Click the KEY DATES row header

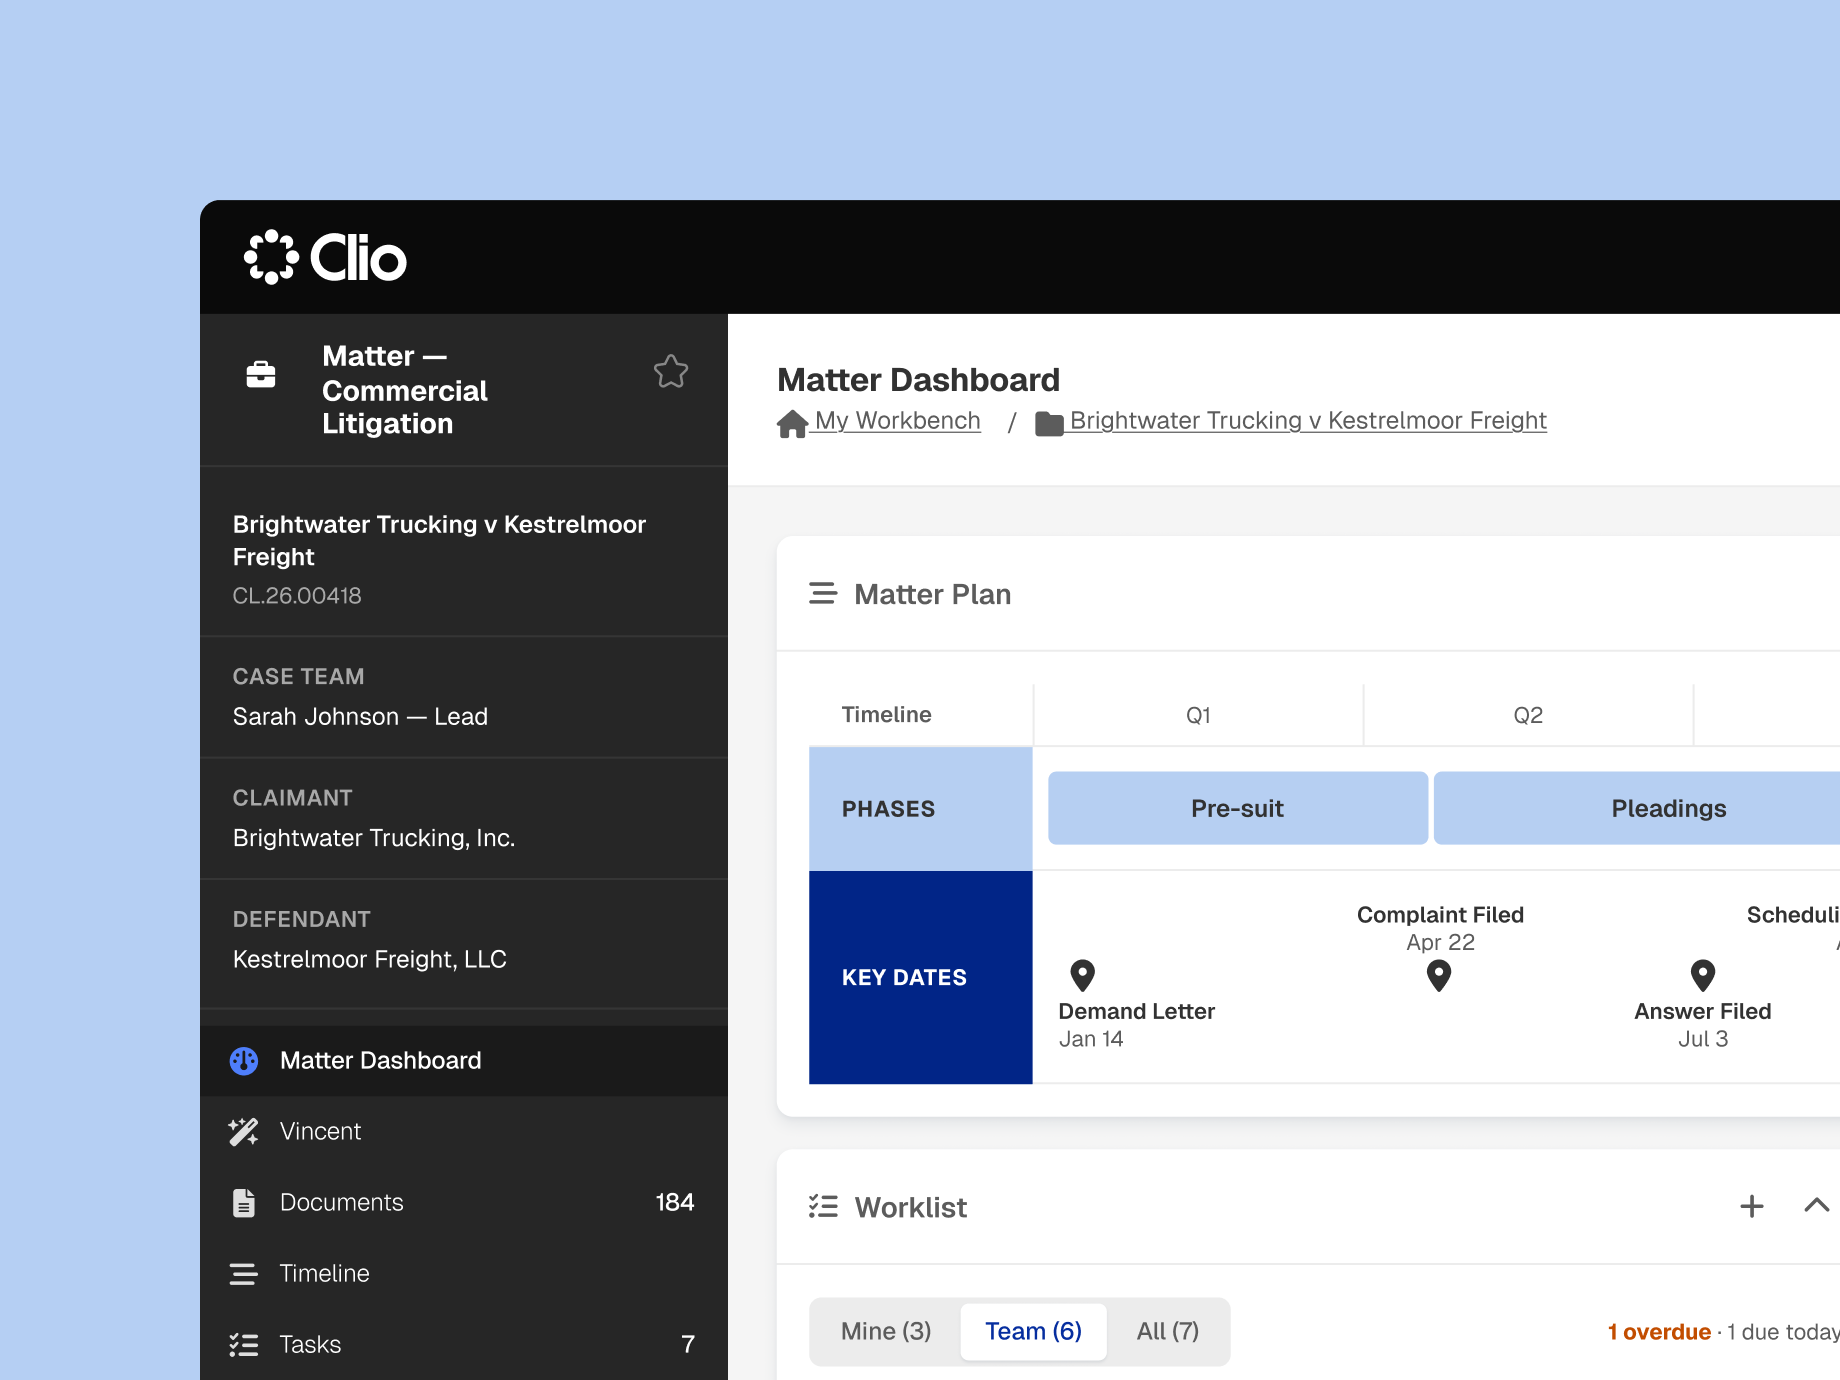pos(920,977)
